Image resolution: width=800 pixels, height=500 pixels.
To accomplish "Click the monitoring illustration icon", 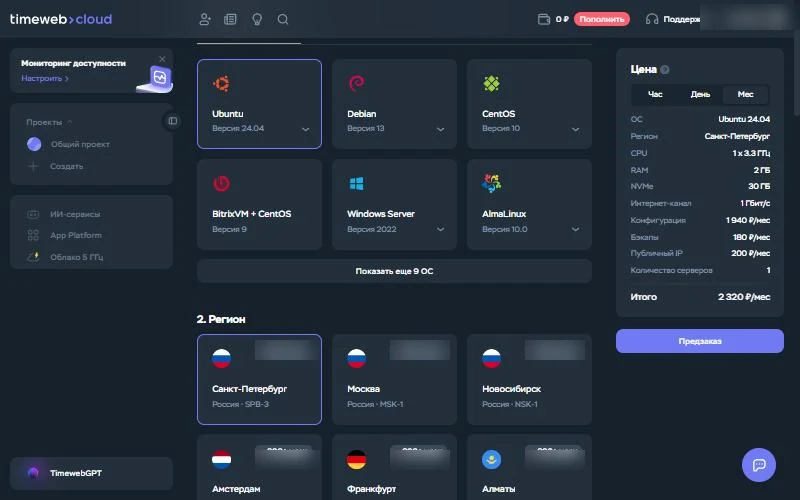I will [156, 79].
